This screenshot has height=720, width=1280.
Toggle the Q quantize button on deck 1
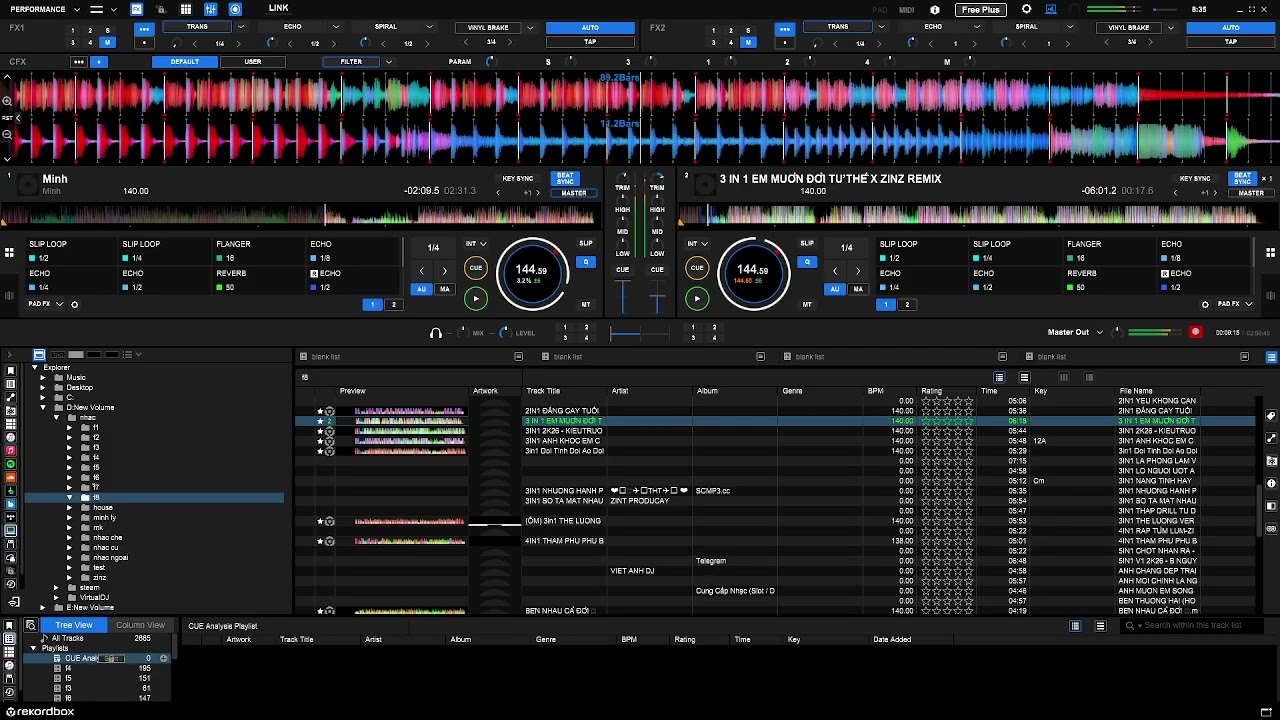tap(586, 262)
